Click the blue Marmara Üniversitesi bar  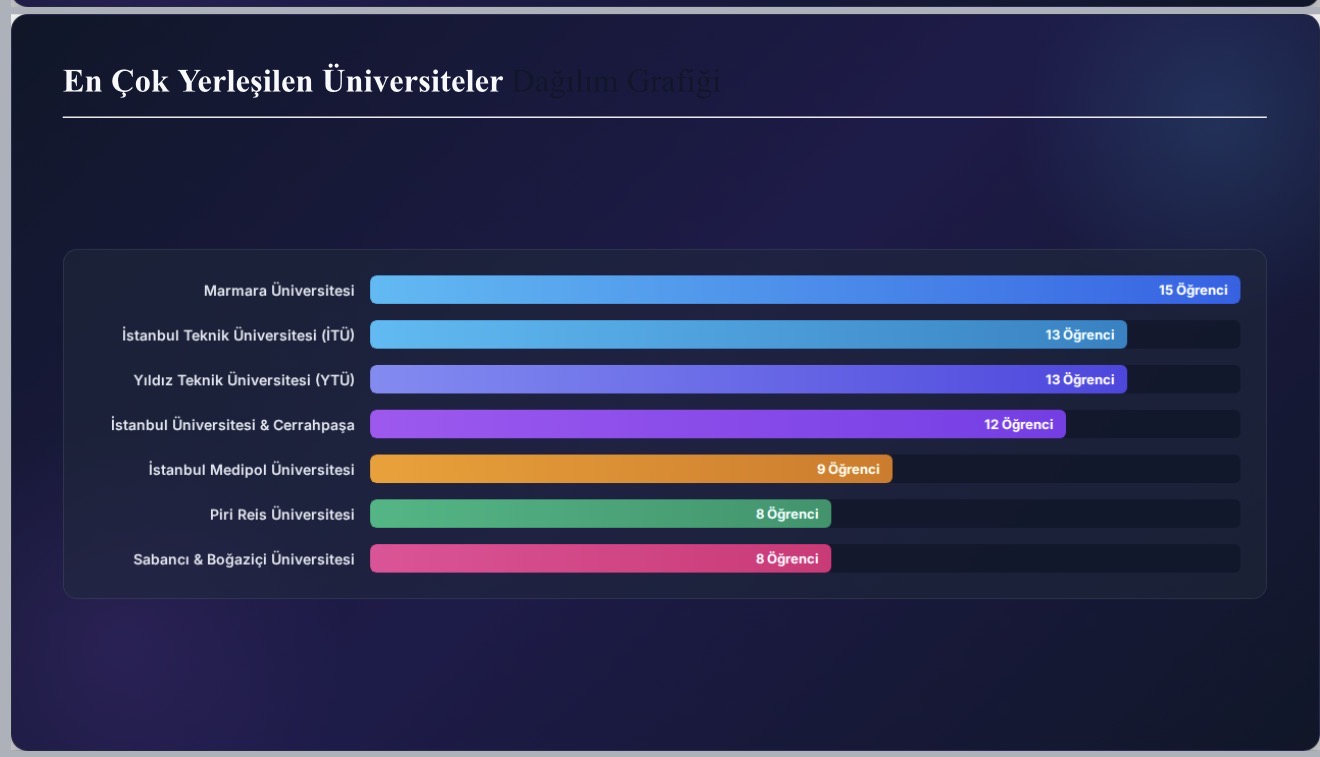[805, 290]
